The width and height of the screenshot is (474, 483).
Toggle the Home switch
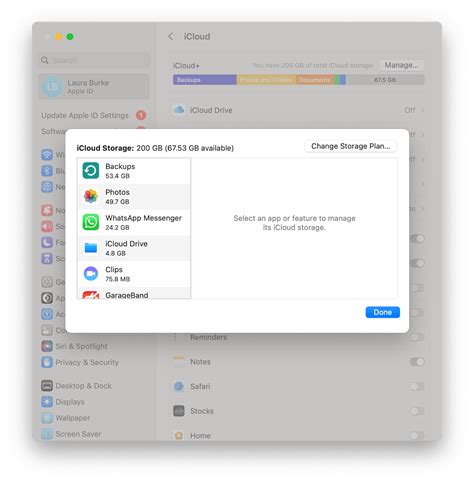(417, 436)
